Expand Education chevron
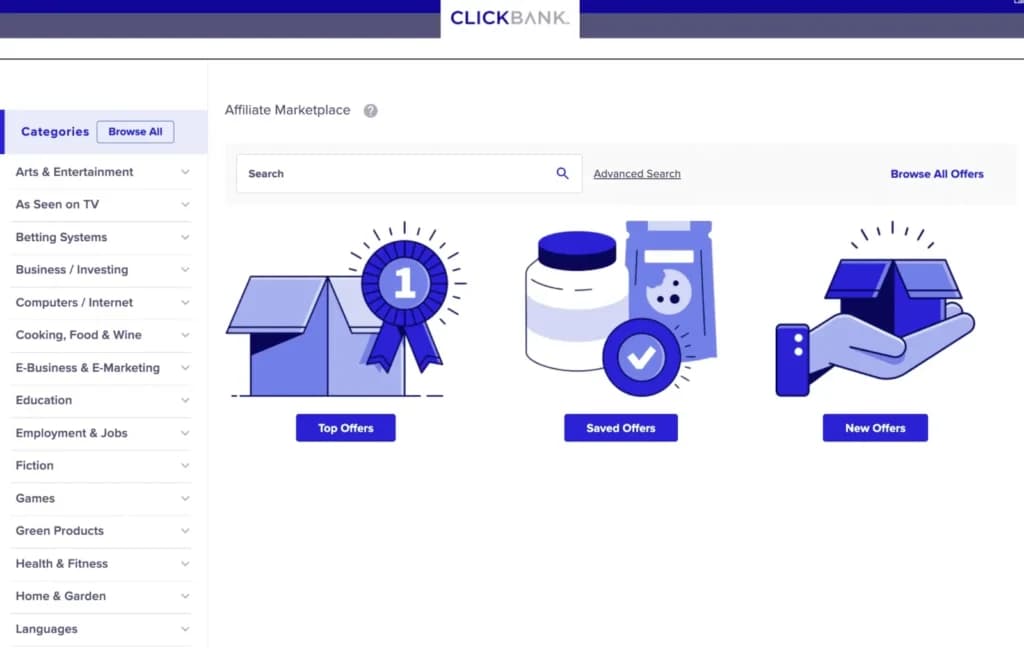The width and height of the screenshot is (1024, 648). click(x=185, y=400)
